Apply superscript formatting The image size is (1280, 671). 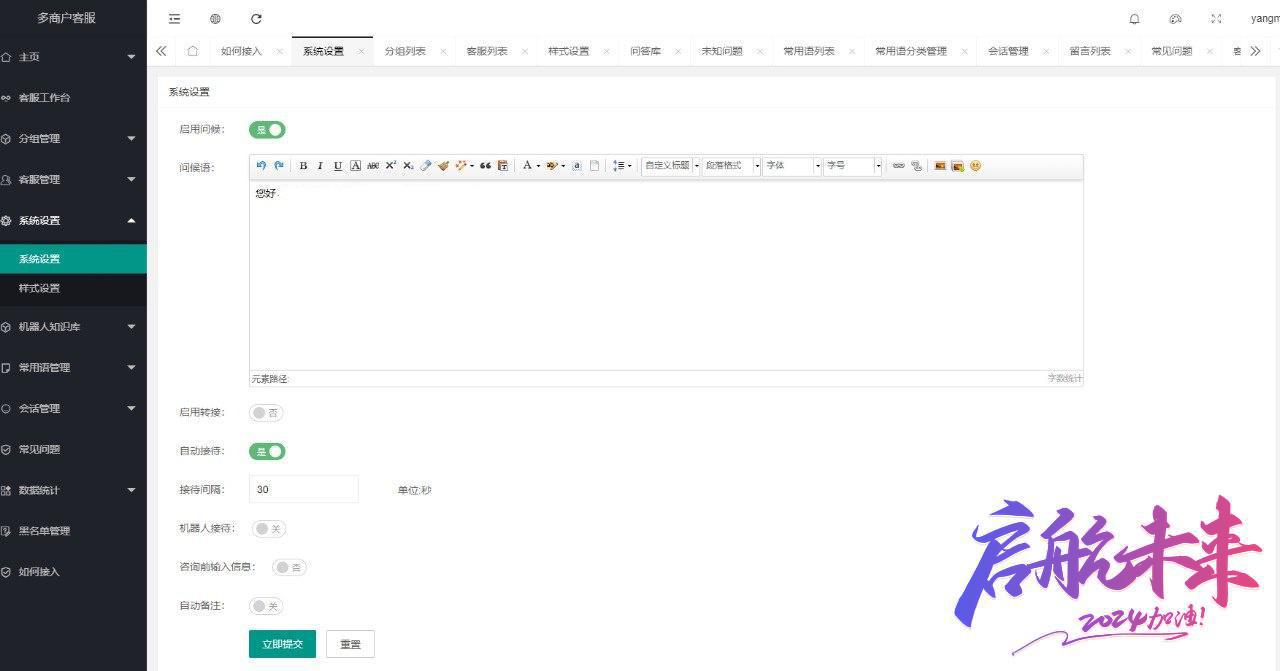[x=391, y=166]
